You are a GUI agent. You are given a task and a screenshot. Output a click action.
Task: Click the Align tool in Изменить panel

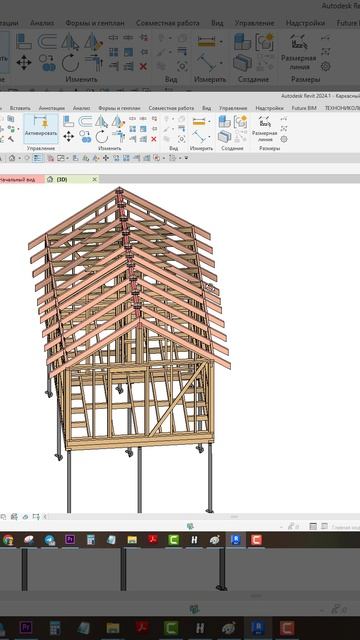[x=68, y=121]
